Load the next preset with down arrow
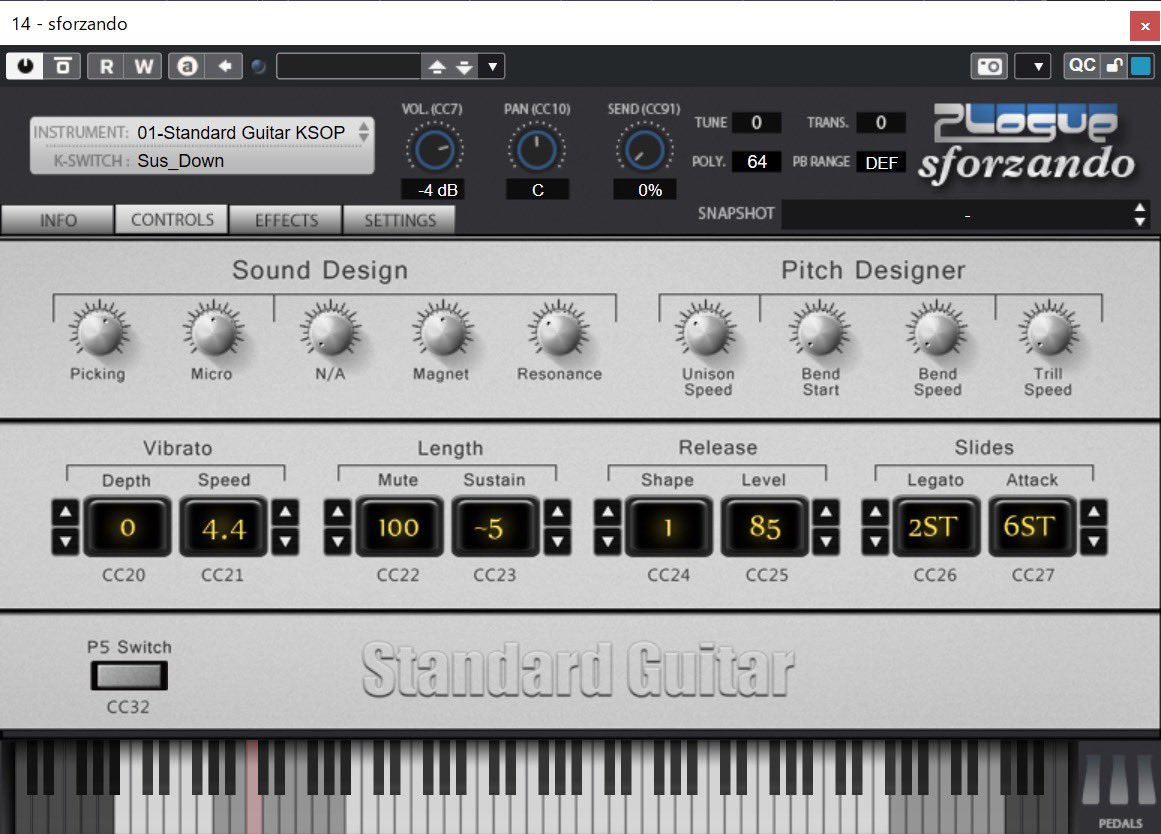1161x834 pixels. click(x=464, y=67)
